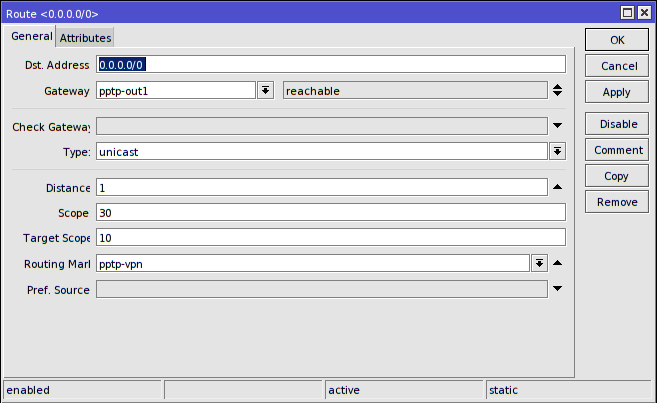Collapse the Distance field with up arrow

coord(557,187)
